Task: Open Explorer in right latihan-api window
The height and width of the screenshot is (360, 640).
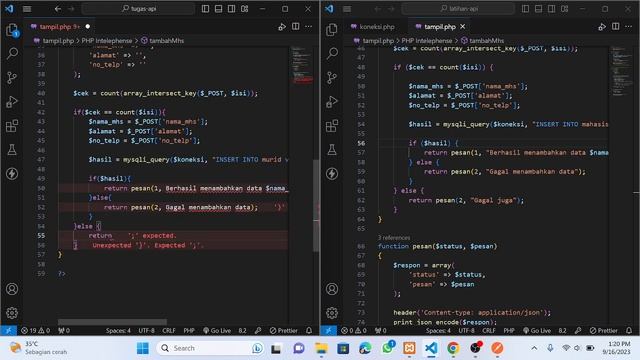Action: pyautogui.click(x=332, y=30)
